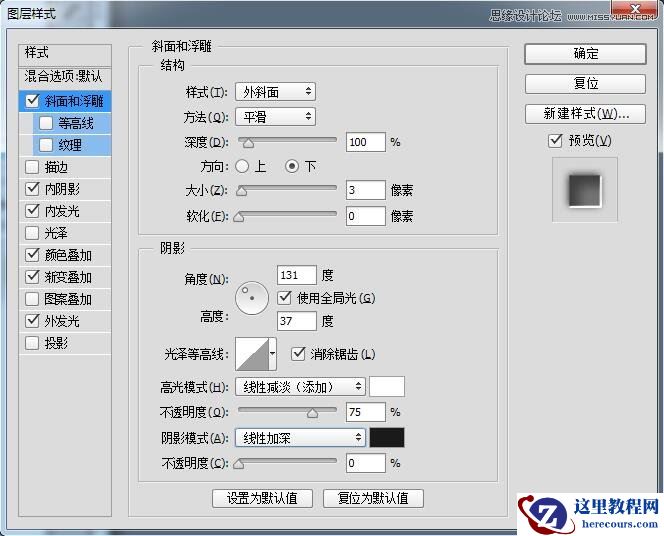Screen dimensions: 664x536
Task: Open 阴影模式 dropdown showing 线性加深
Action: [x=300, y=437]
